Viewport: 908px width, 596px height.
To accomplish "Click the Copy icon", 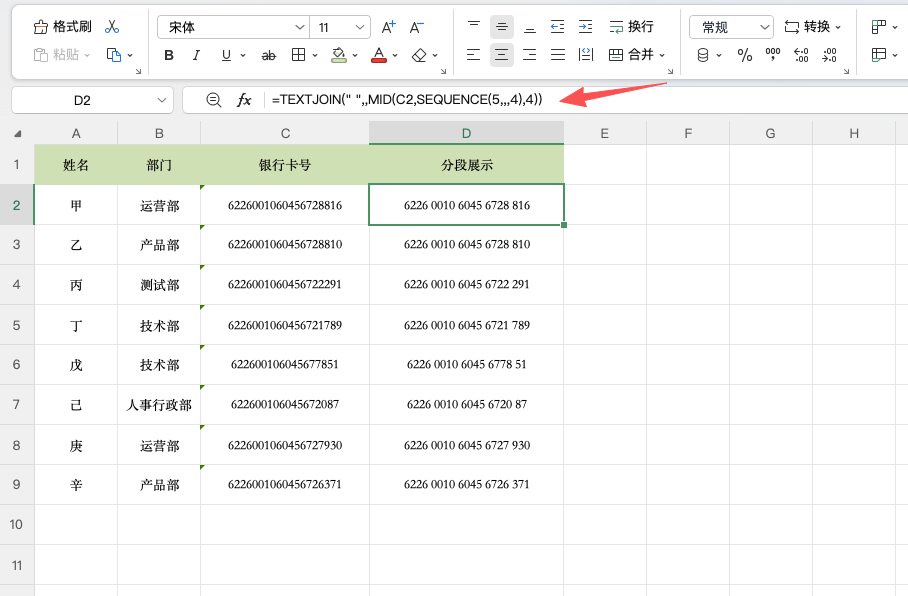I will click(114, 55).
